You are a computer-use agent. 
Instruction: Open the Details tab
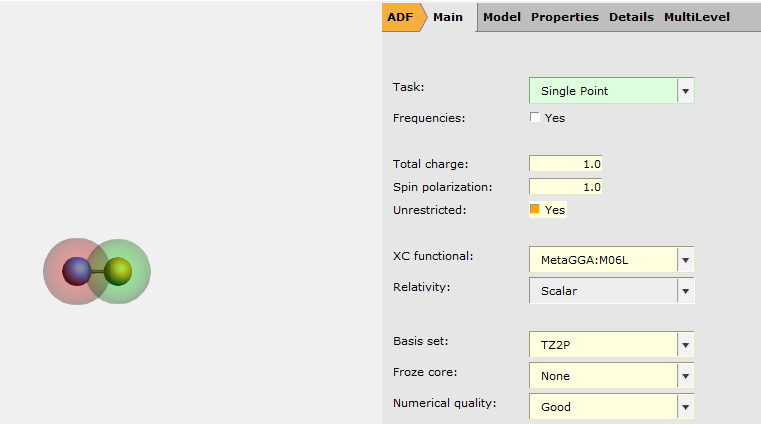[x=631, y=17]
